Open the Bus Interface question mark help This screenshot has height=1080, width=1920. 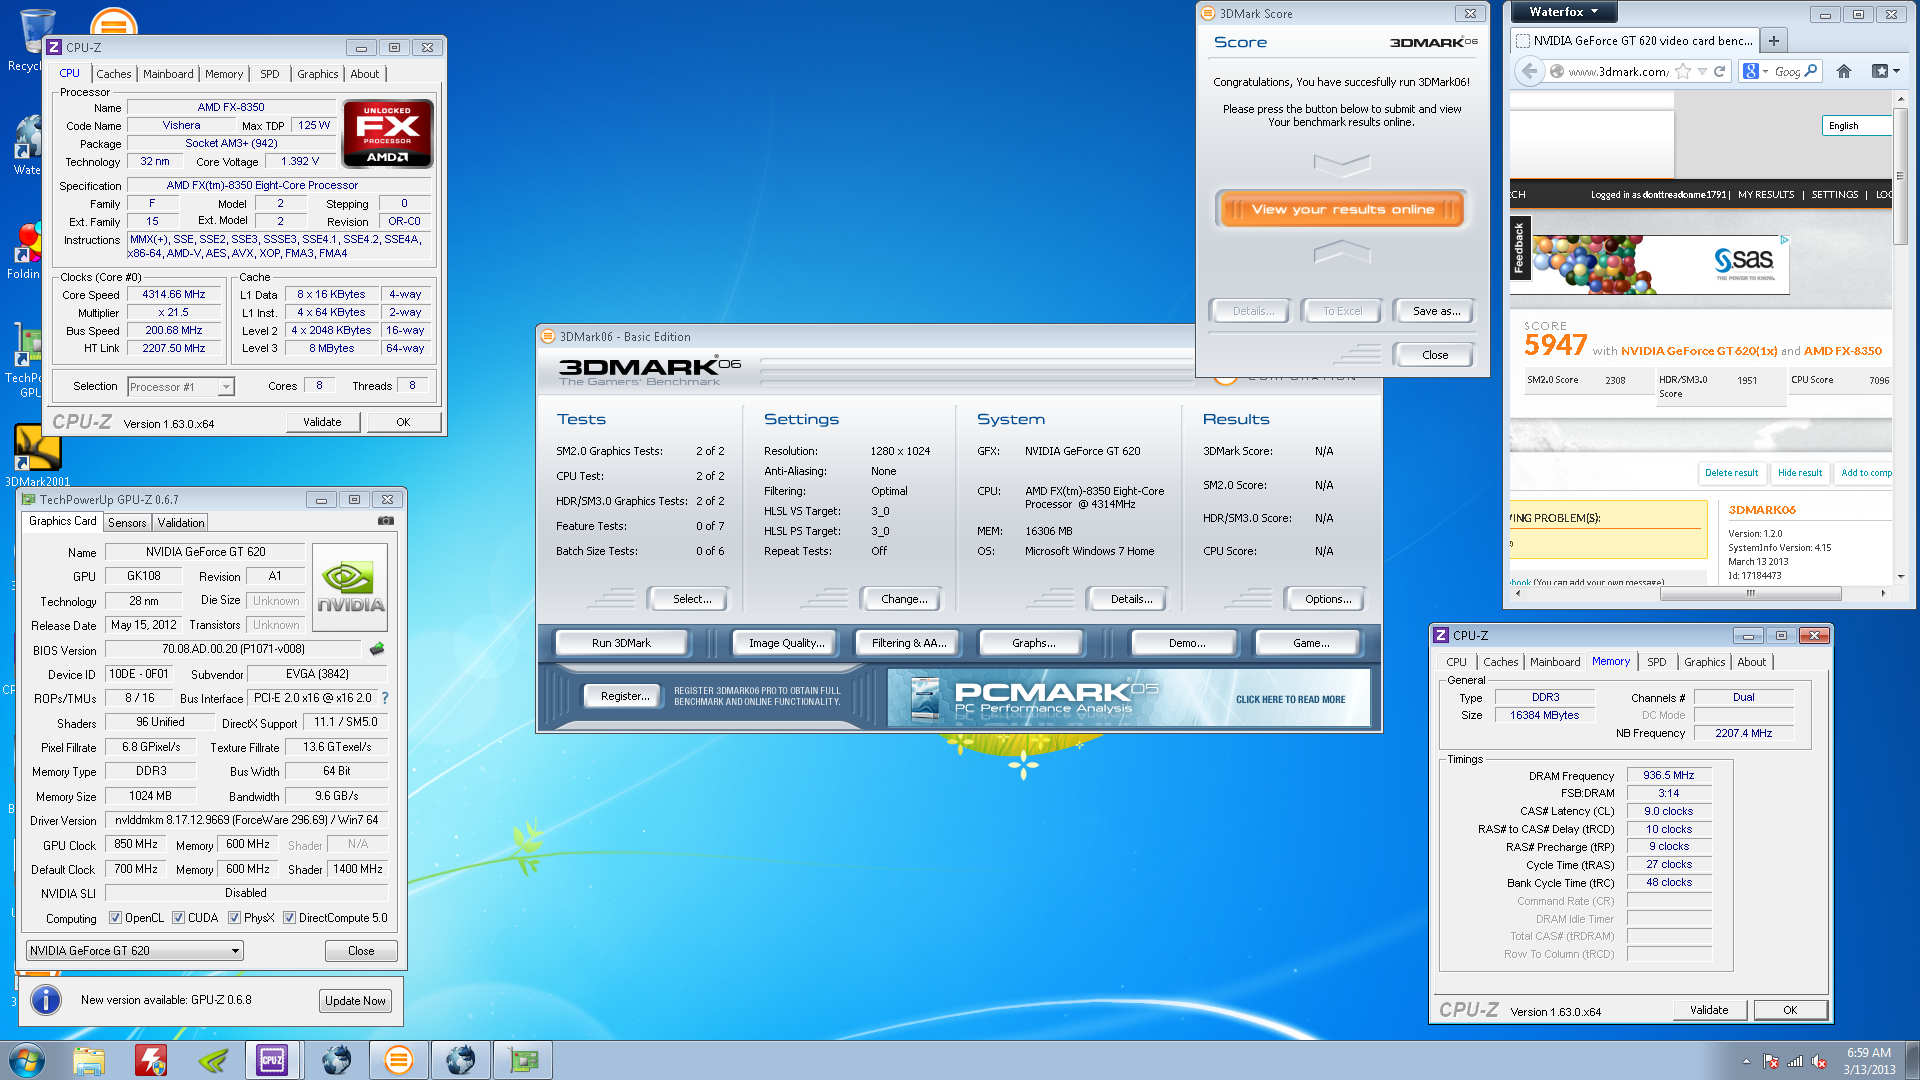point(385,698)
